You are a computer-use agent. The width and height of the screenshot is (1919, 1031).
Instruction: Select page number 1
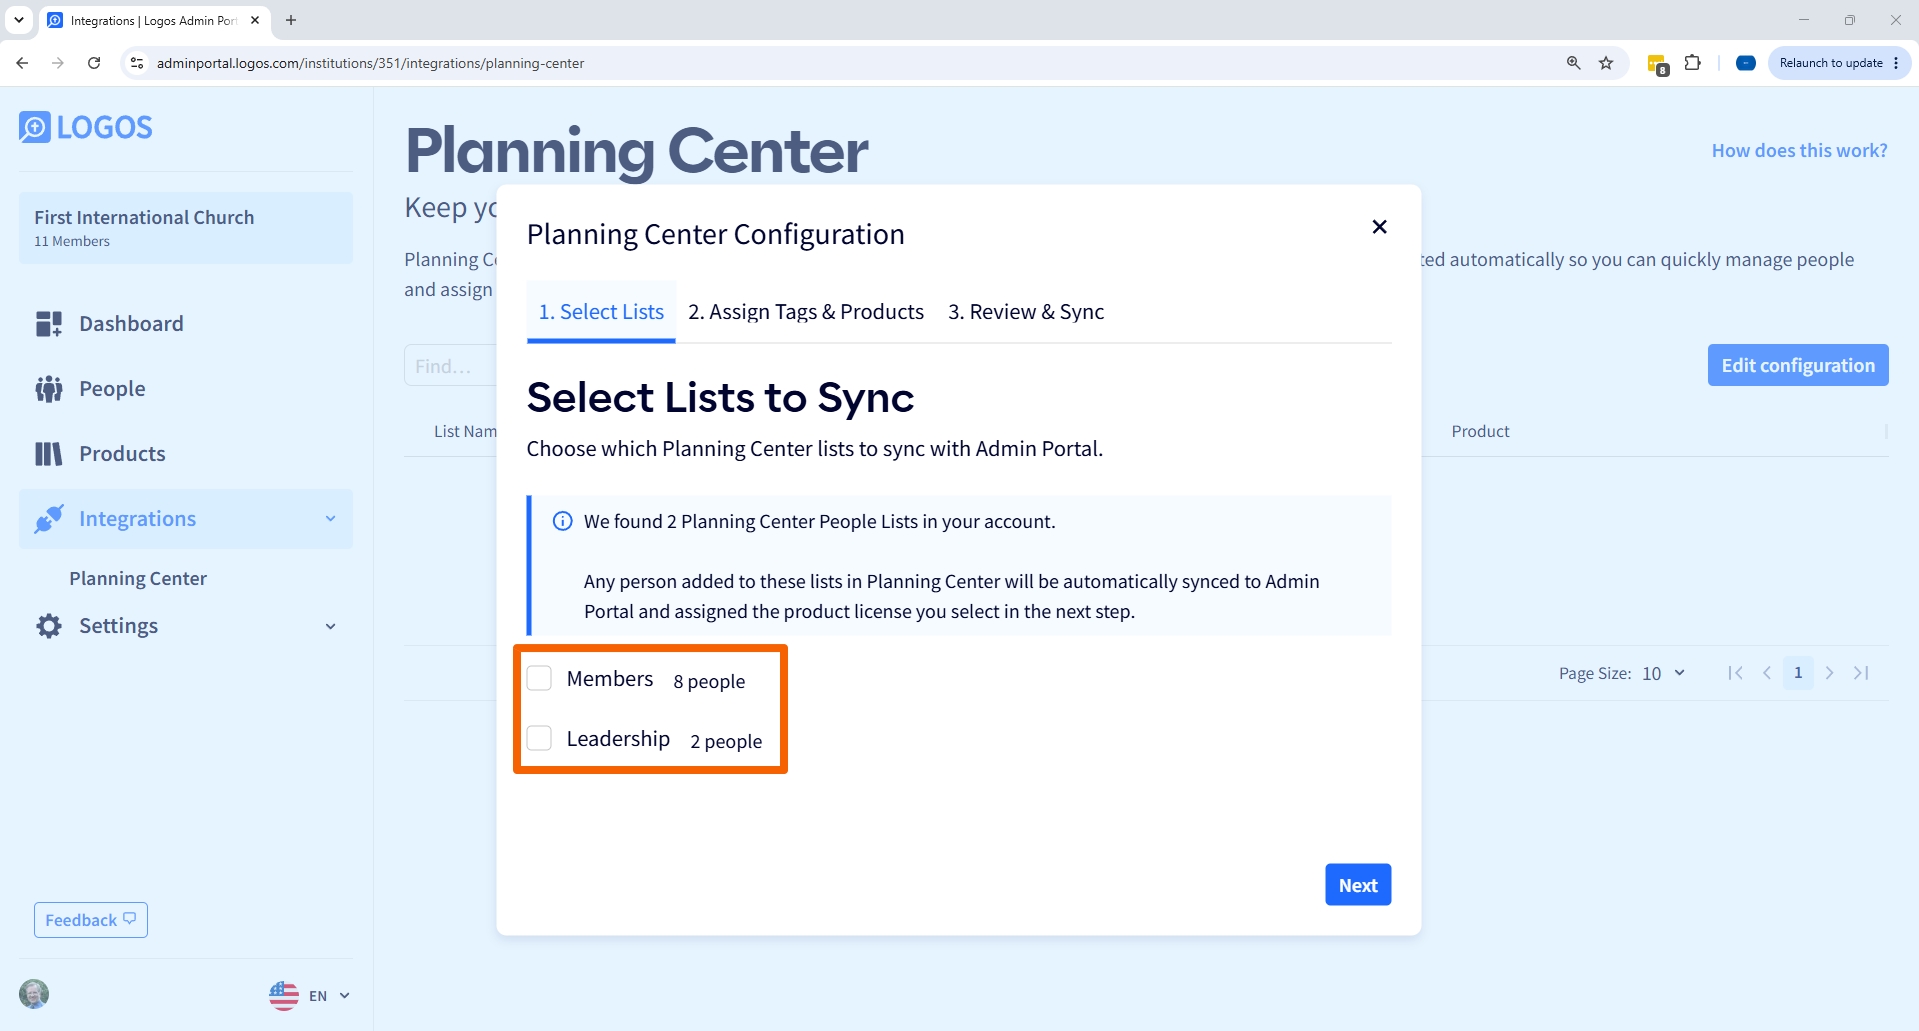point(1798,673)
